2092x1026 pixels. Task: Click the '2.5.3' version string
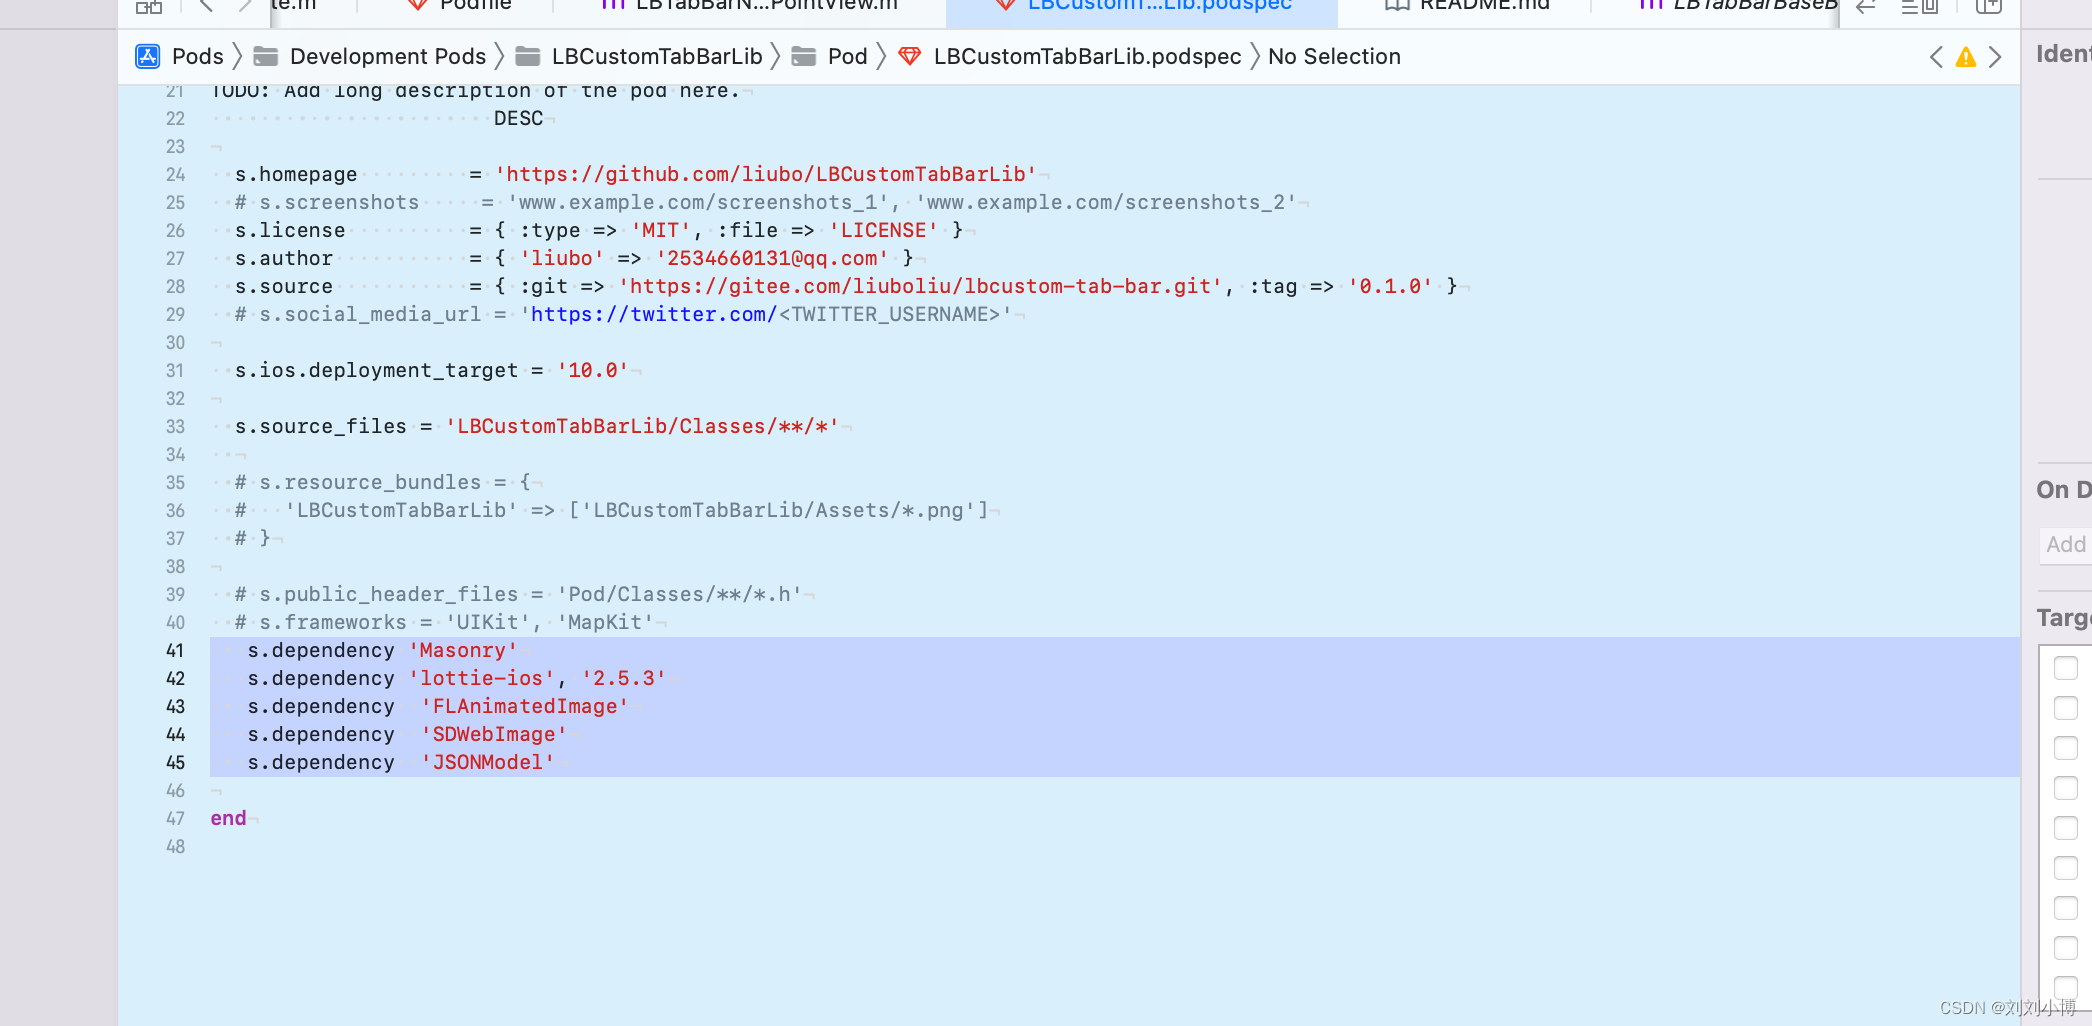[623, 678]
